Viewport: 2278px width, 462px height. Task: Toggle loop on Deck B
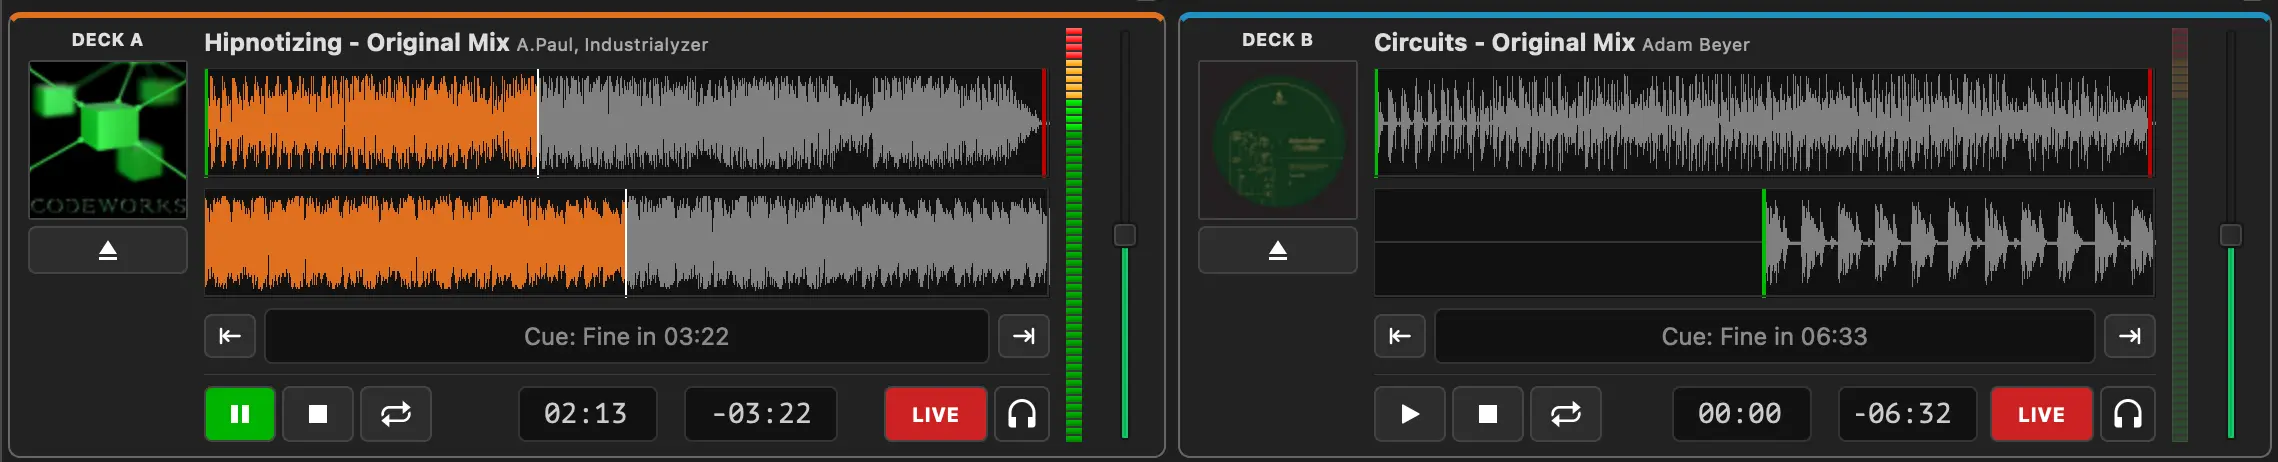1566,414
